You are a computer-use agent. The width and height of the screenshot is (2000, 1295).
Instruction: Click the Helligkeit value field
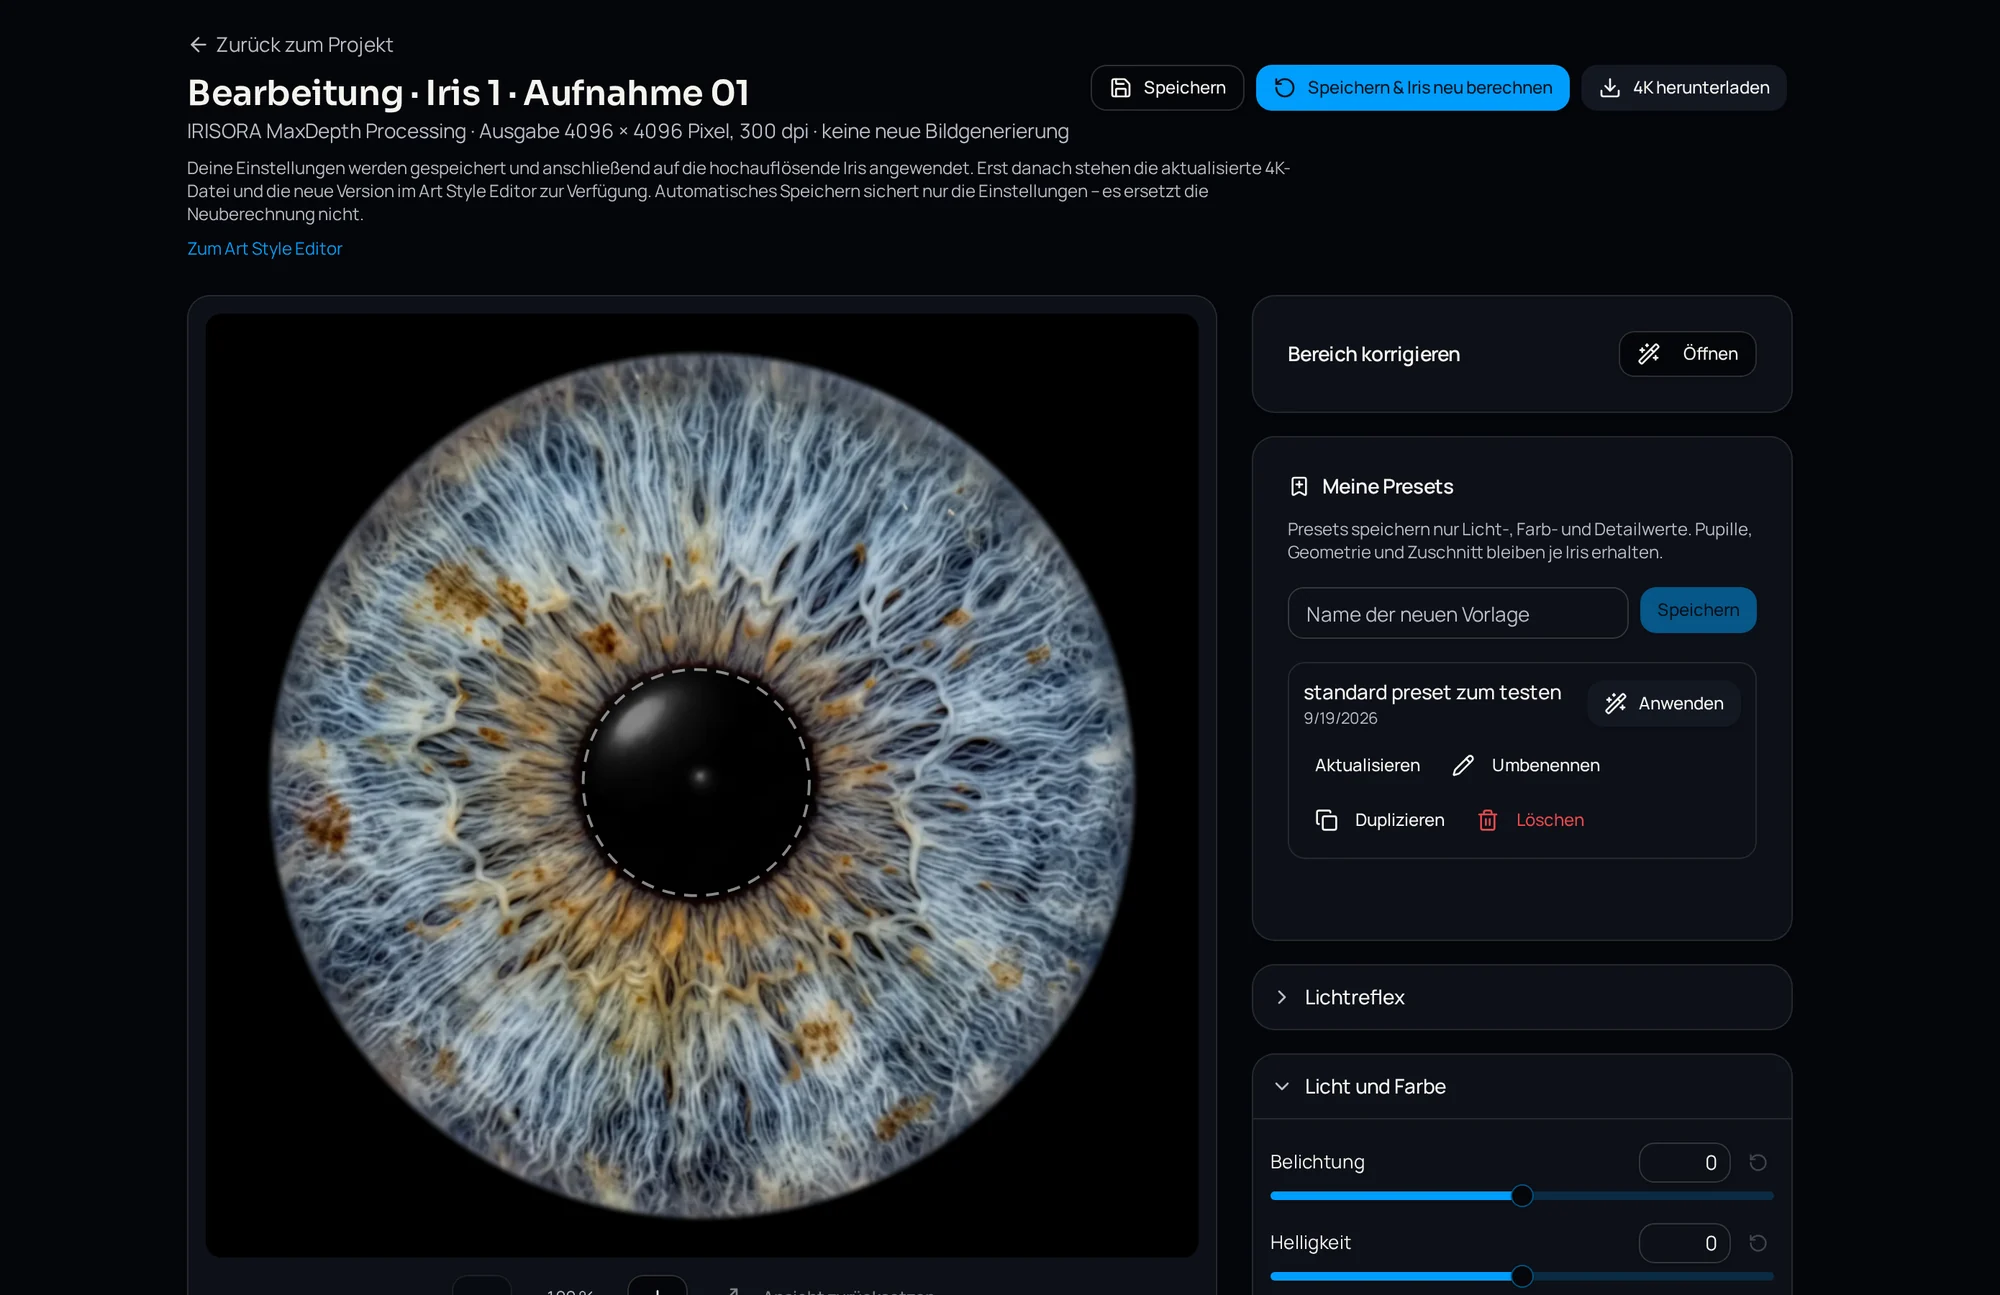point(1684,1244)
